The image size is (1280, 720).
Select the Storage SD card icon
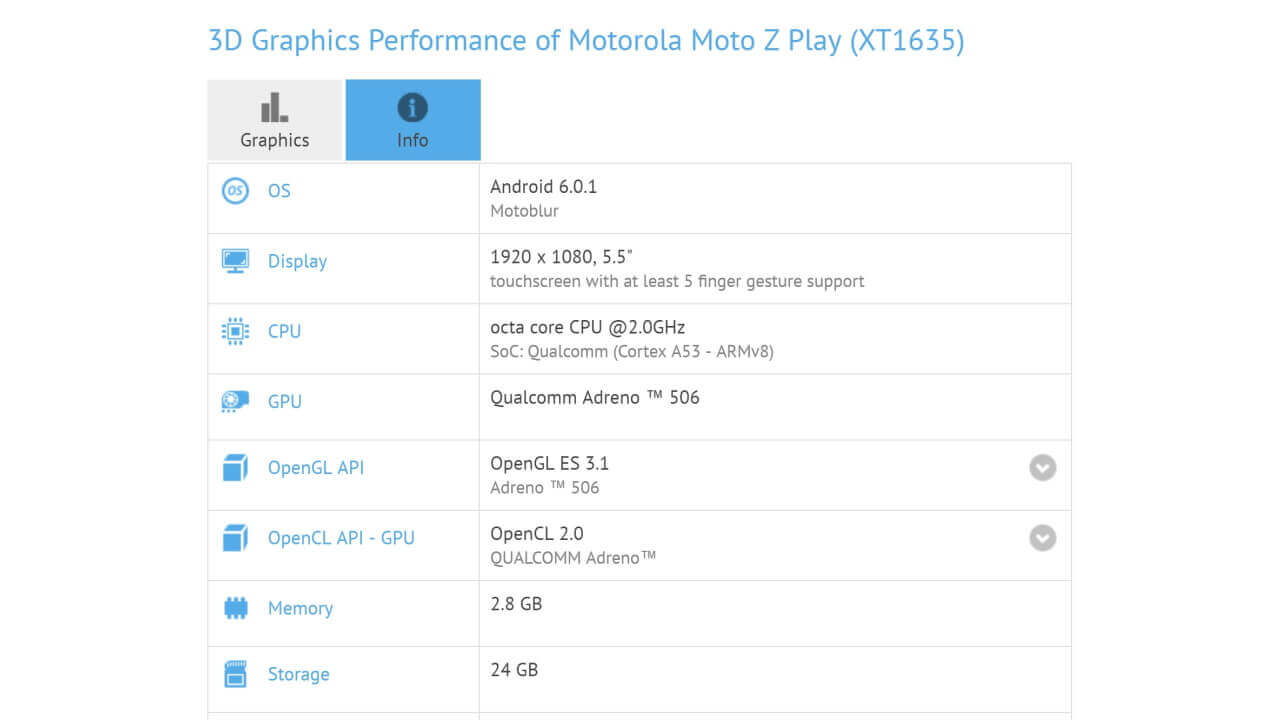point(234,673)
